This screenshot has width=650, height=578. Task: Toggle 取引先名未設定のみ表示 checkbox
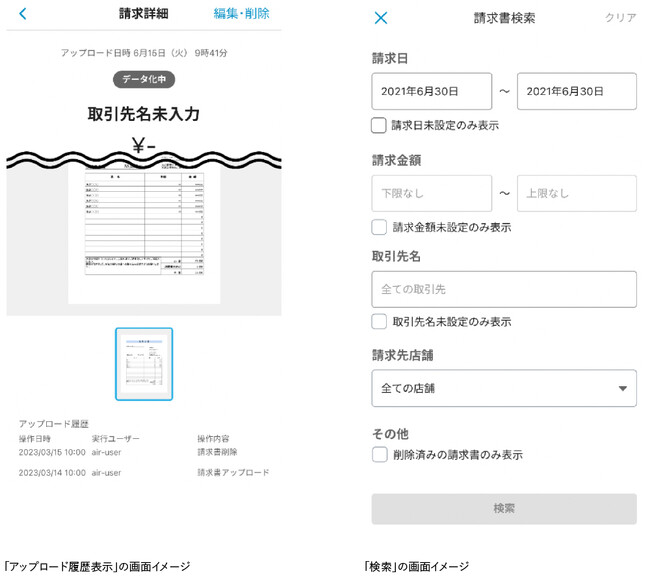point(379,322)
